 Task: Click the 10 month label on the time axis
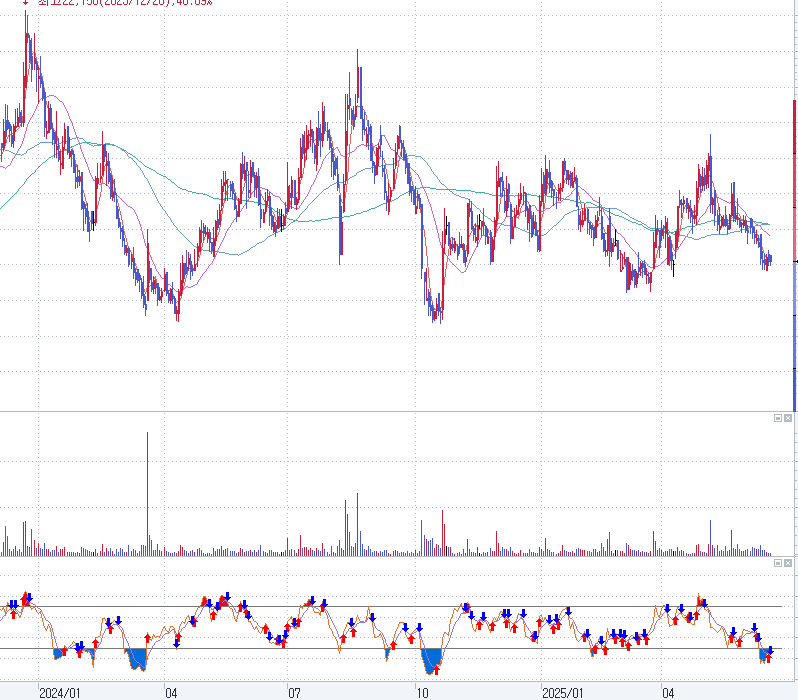pos(422,692)
